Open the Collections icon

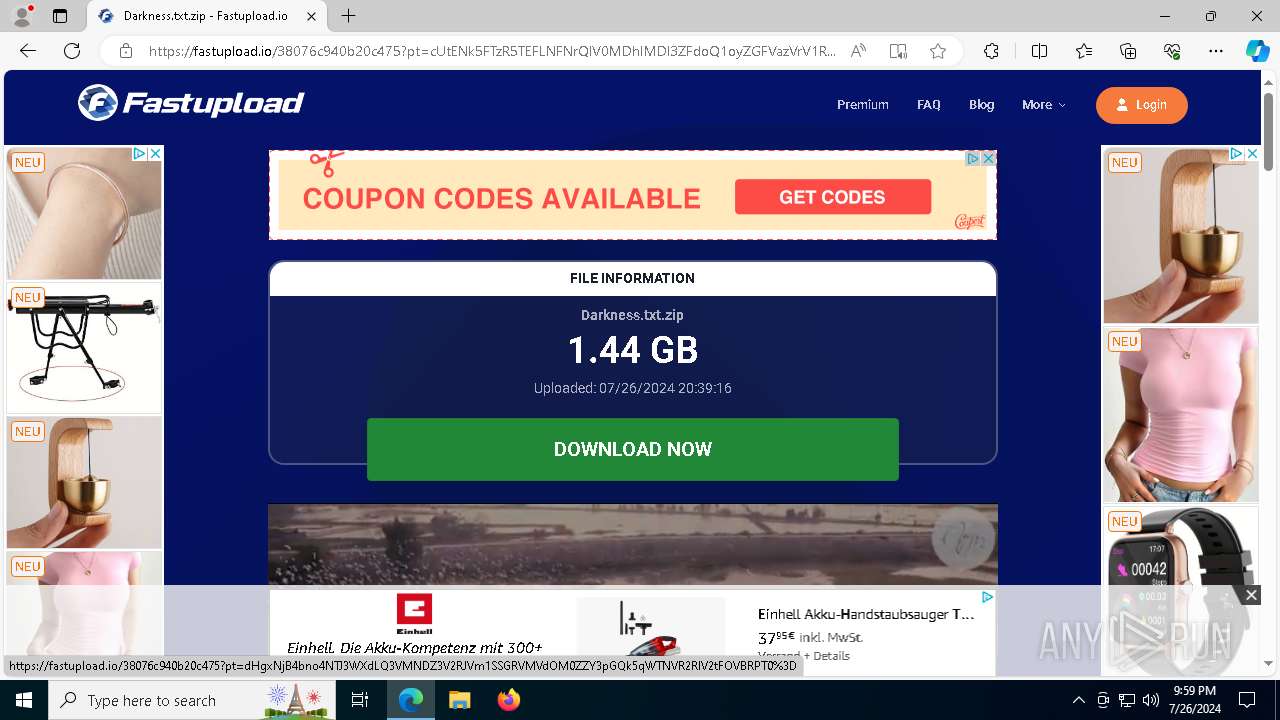tap(1128, 51)
